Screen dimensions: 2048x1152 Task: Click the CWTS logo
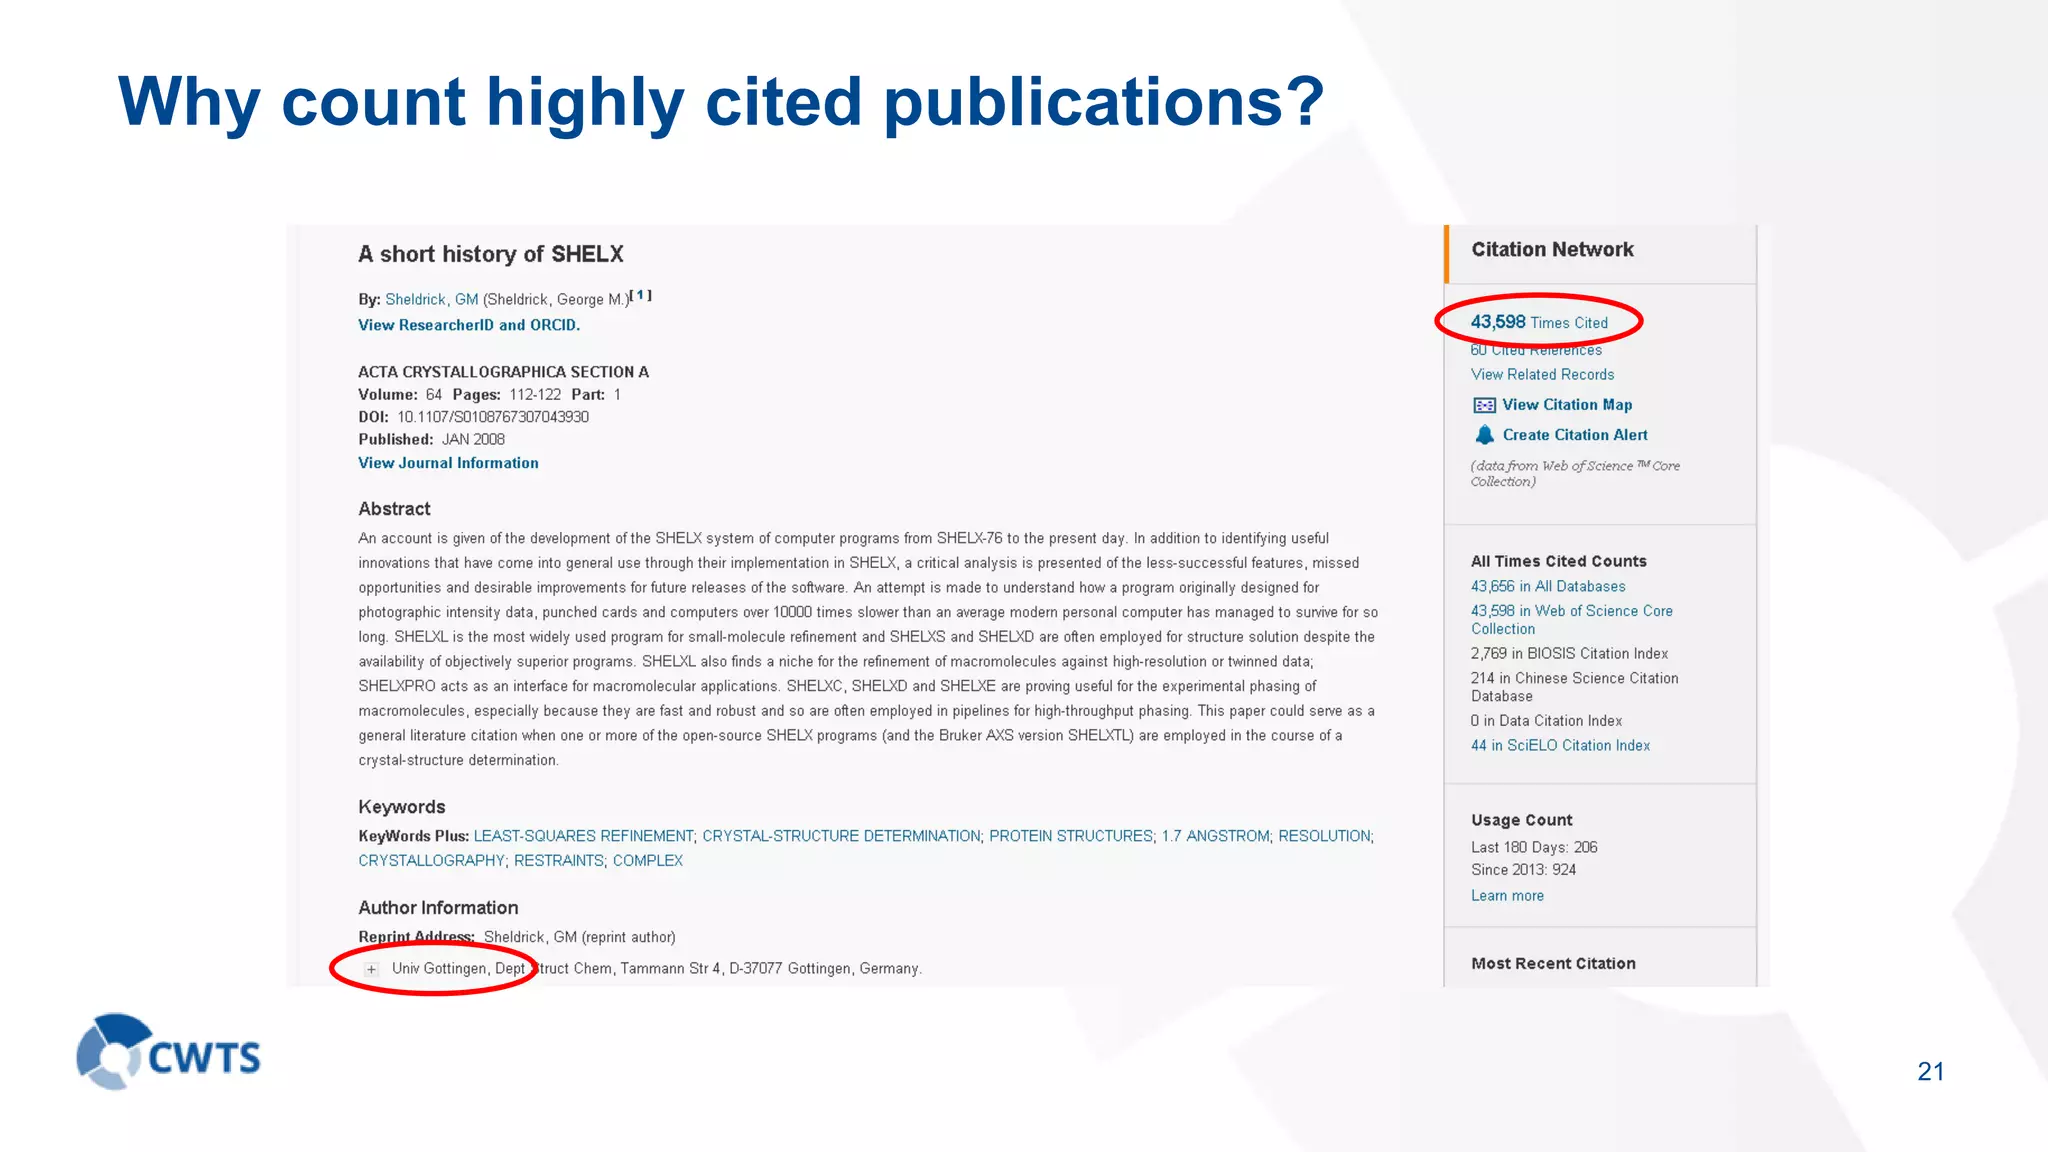168,1051
